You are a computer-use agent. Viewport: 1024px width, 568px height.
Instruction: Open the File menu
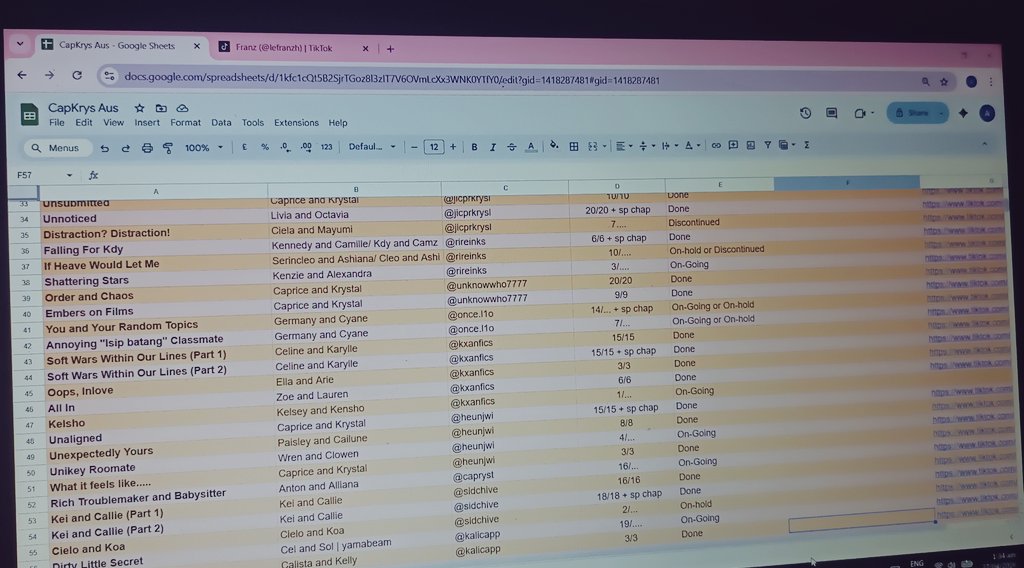pyautogui.click(x=57, y=123)
